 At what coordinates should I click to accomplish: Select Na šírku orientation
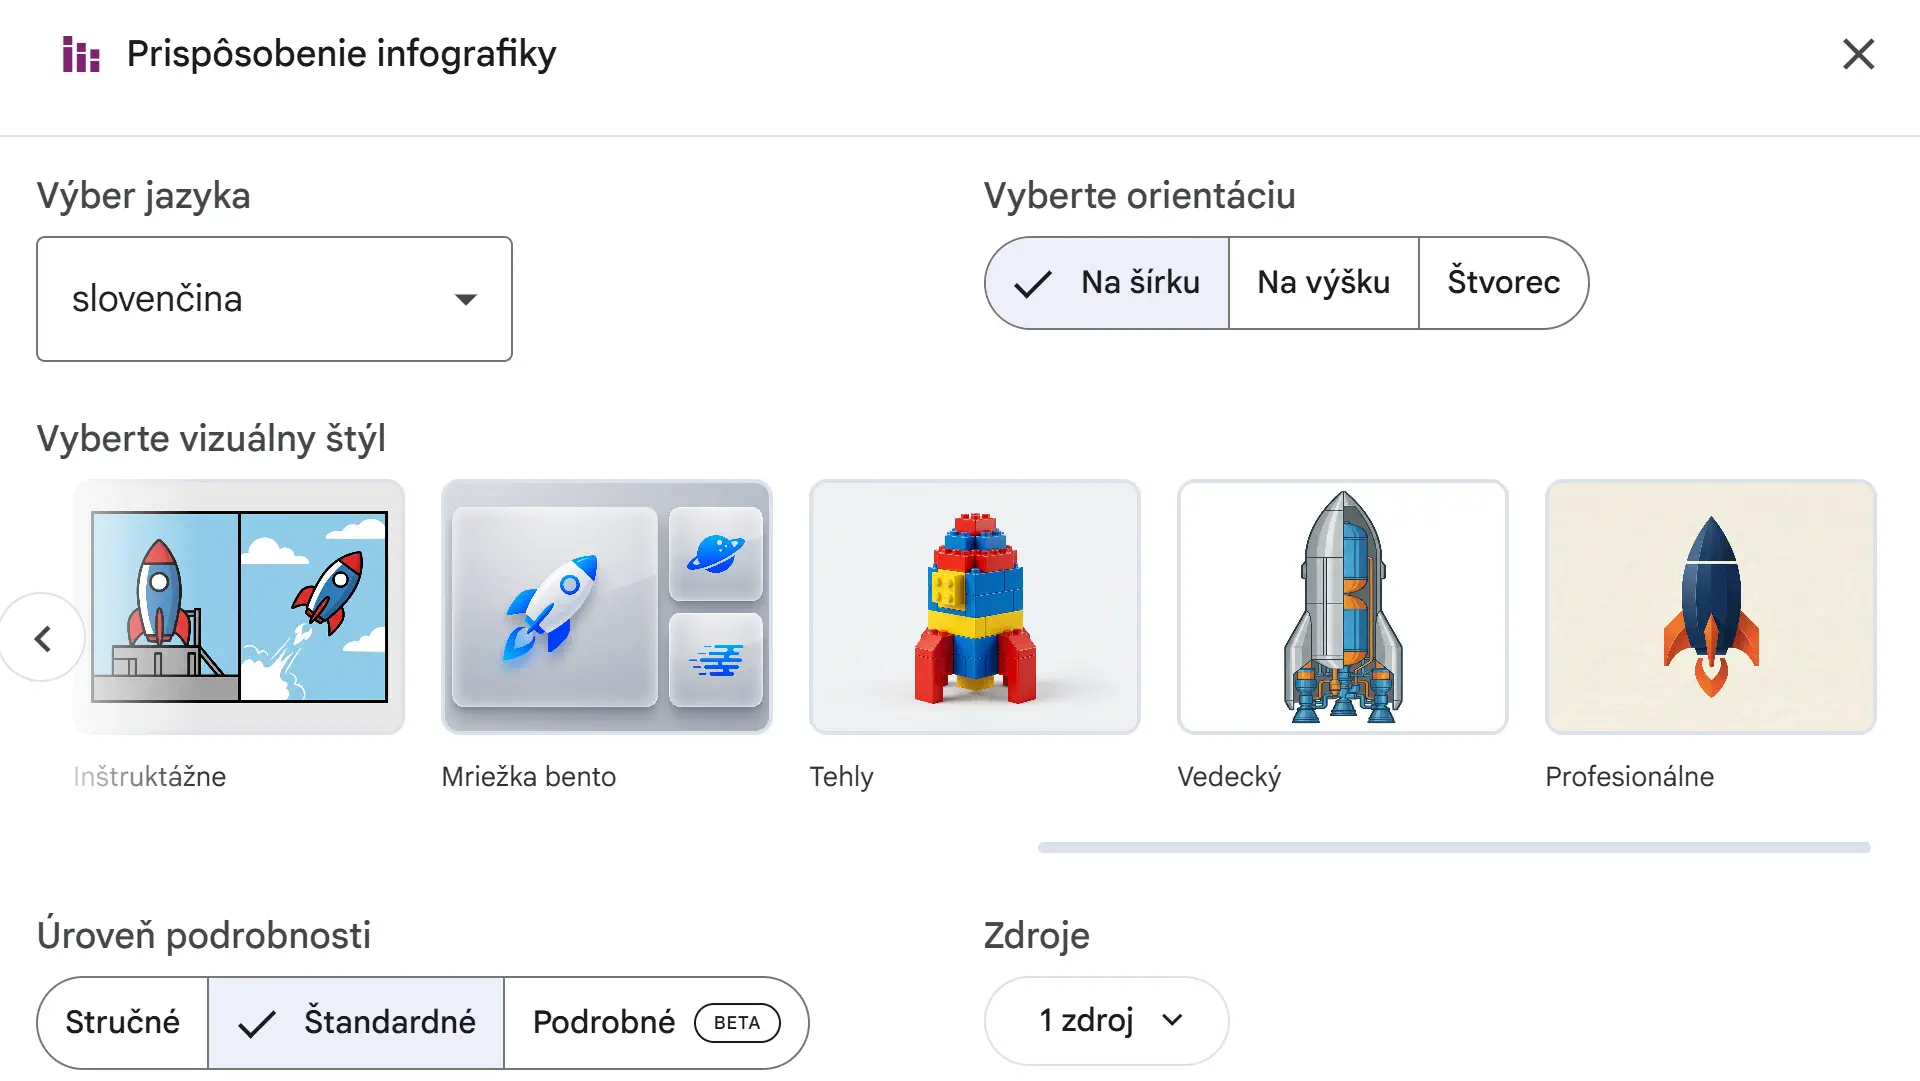[x=1107, y=283]
